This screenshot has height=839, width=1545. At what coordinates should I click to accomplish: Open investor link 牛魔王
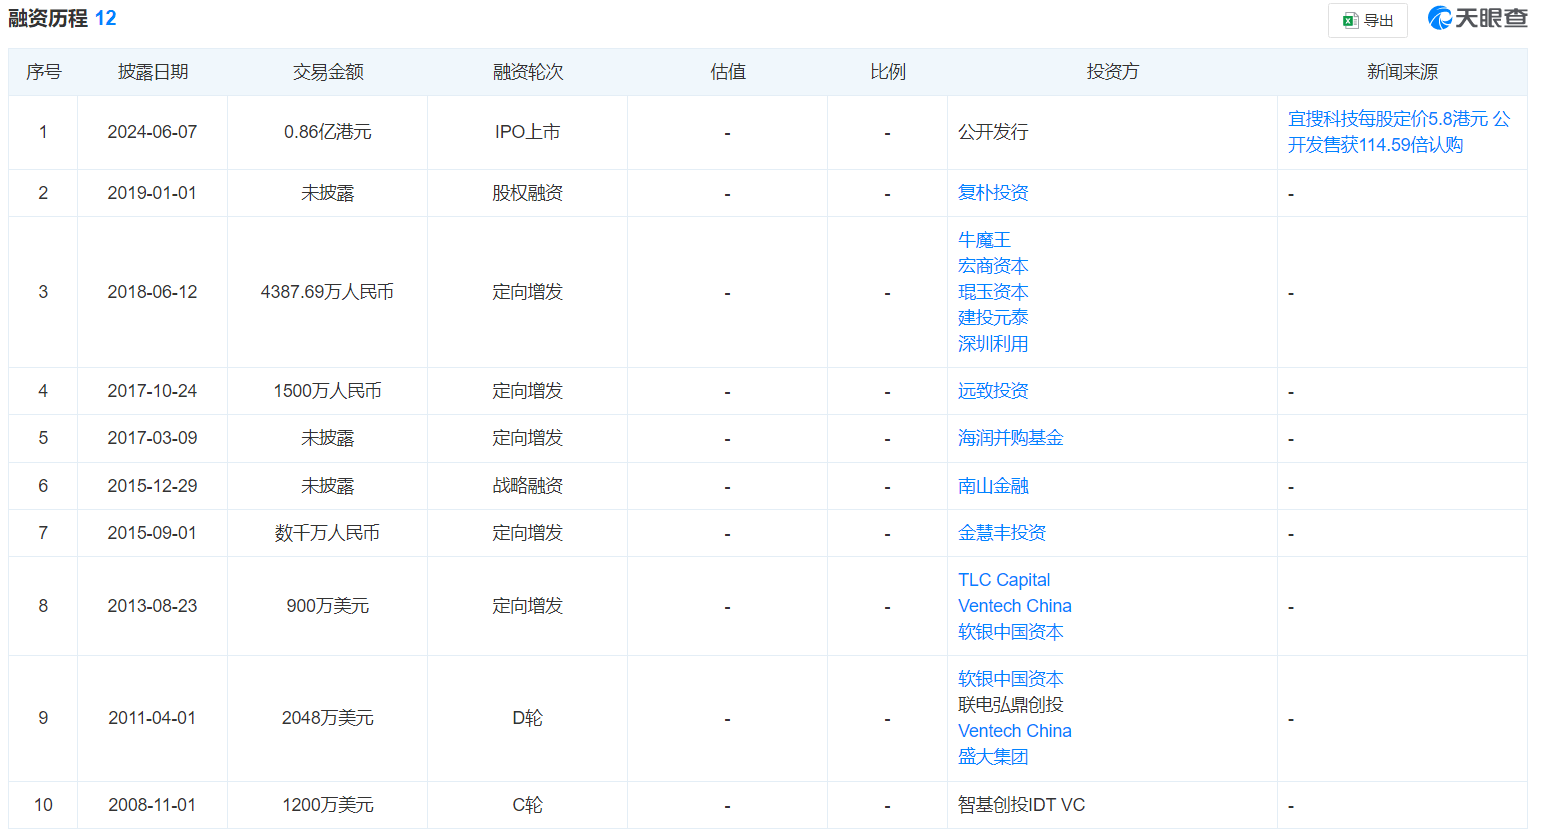tap(984, 240)
